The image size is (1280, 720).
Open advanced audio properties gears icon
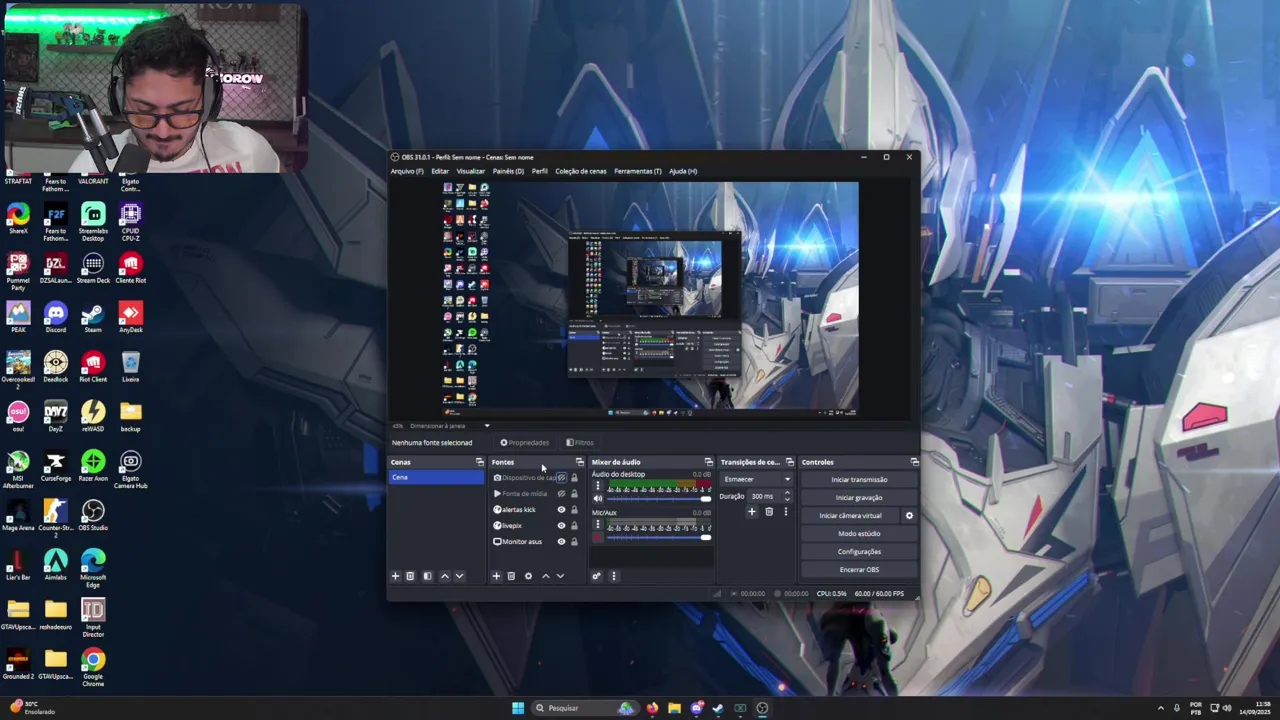coord(596,576)
